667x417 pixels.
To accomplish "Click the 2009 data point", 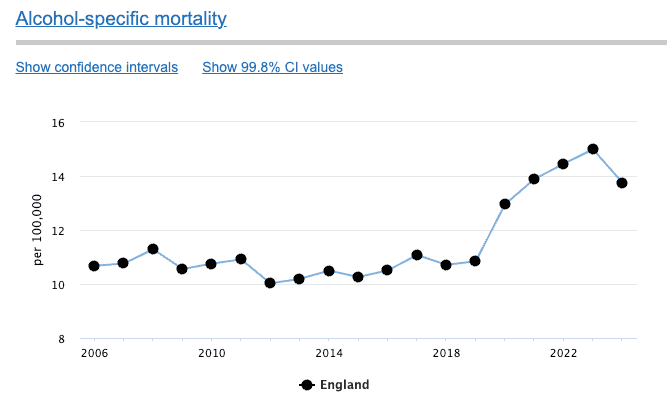I will (x=182, y=269).
